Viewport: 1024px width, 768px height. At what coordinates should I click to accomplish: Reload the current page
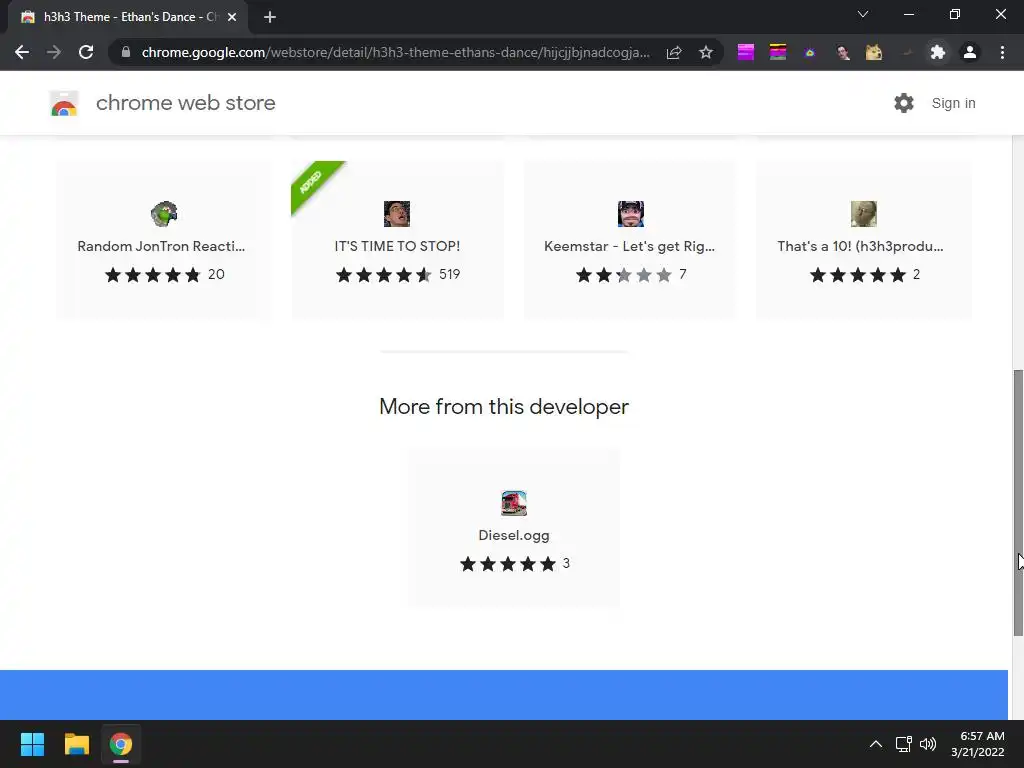(x=86, y=52)
